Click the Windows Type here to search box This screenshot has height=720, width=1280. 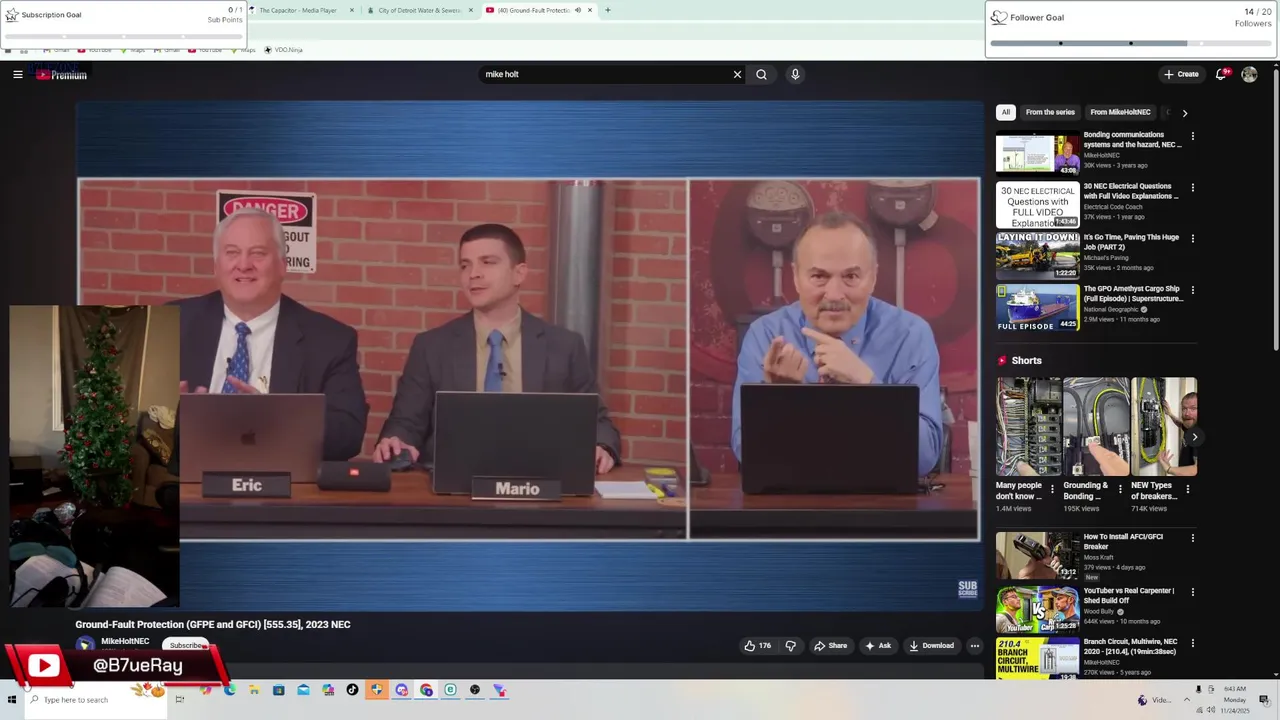[95, 699]
